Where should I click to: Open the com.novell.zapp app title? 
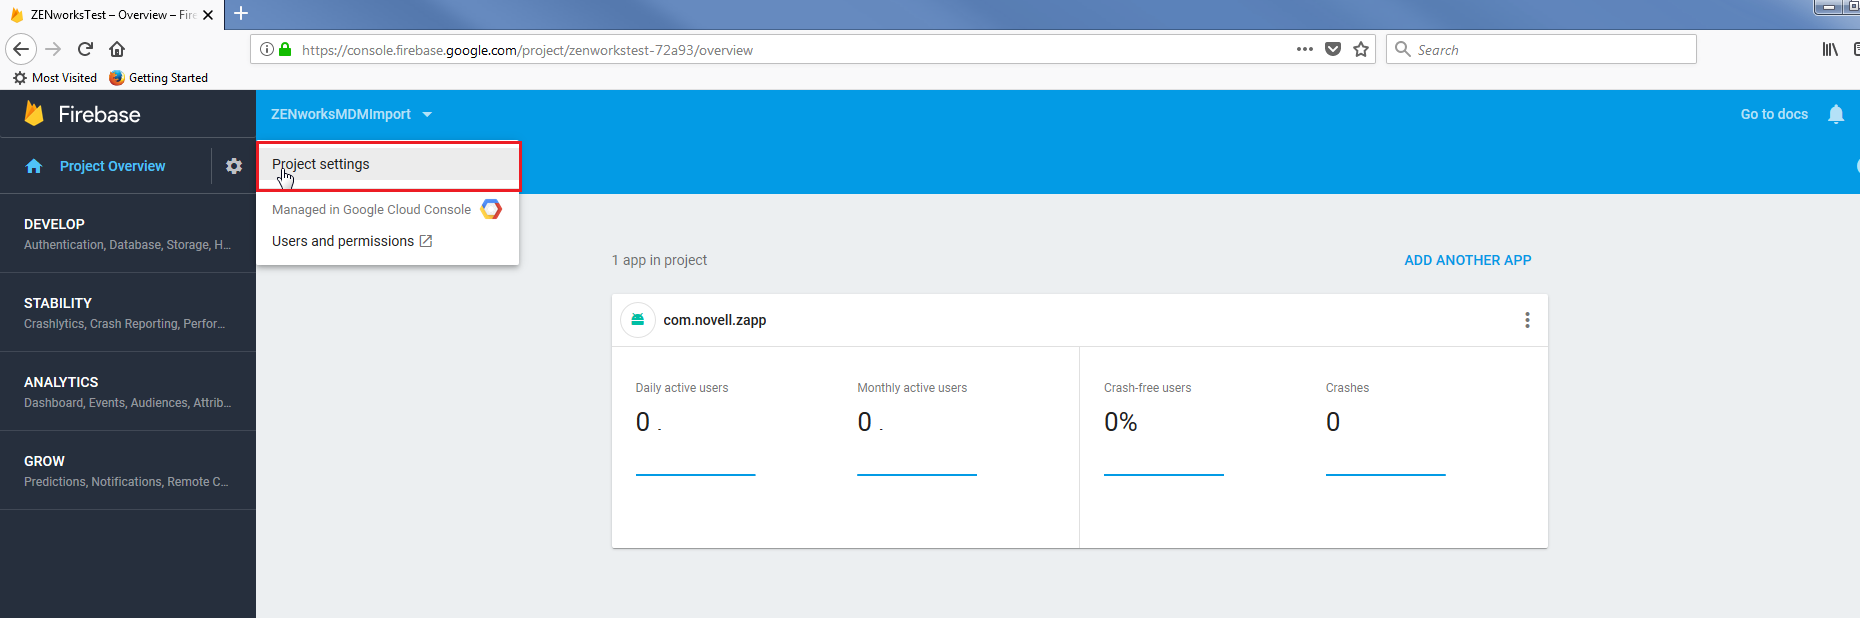tap(715, 320)
